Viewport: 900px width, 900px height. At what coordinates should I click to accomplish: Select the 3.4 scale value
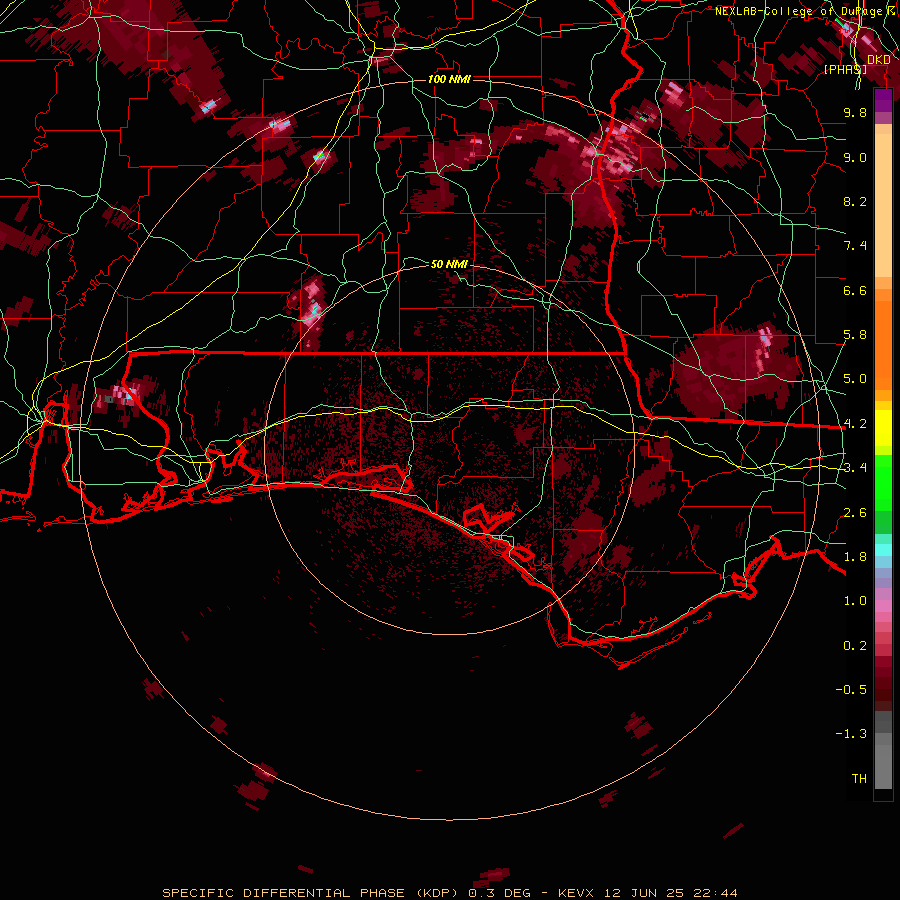tap(855, 468)
